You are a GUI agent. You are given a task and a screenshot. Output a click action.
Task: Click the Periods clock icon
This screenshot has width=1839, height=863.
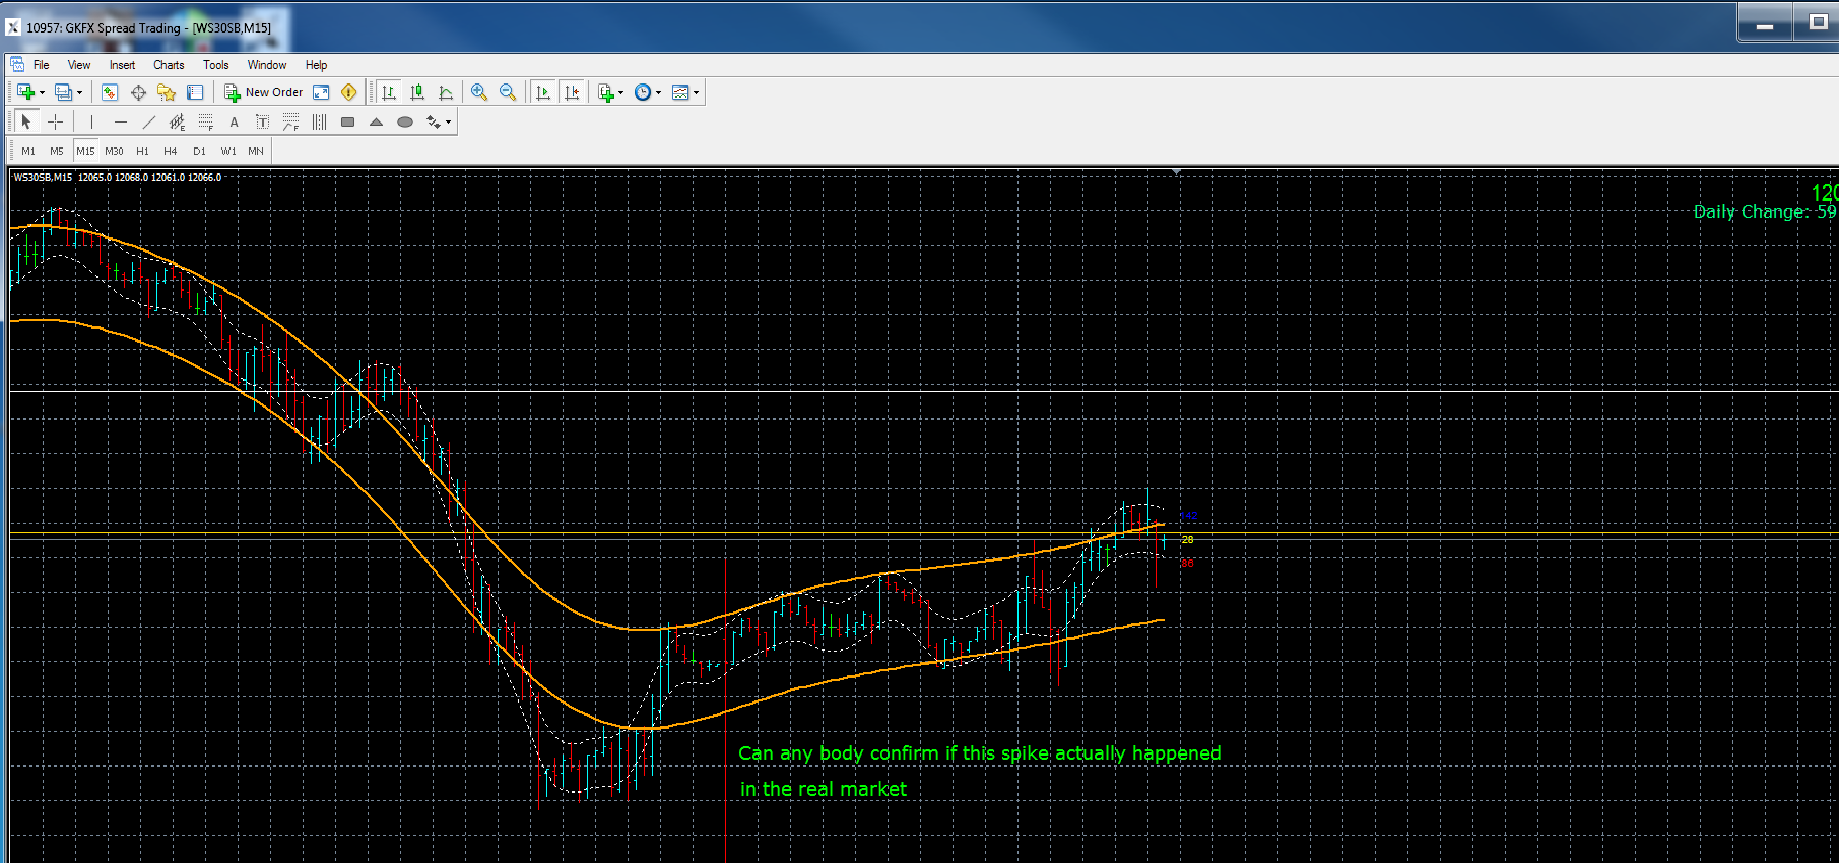pyautogui.click(x=643, y=92)
